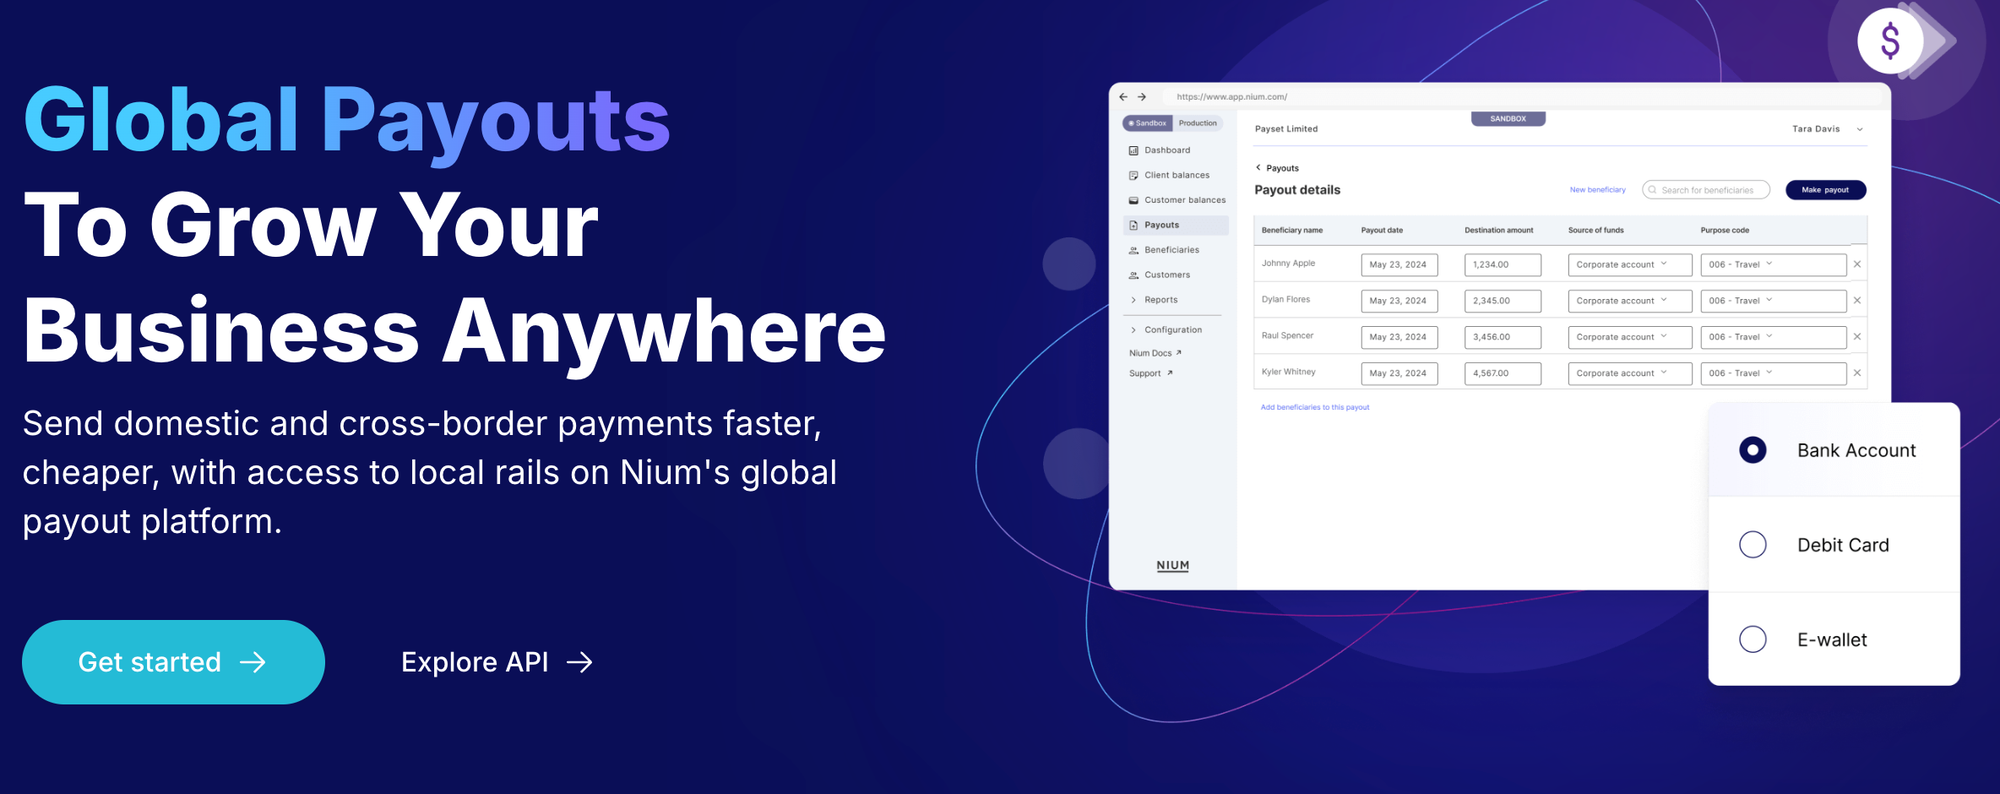Focus the Search for beneficiaries field
Image resolution: width=2000 pixels, height=794 pixels.
coord(1706,190)
